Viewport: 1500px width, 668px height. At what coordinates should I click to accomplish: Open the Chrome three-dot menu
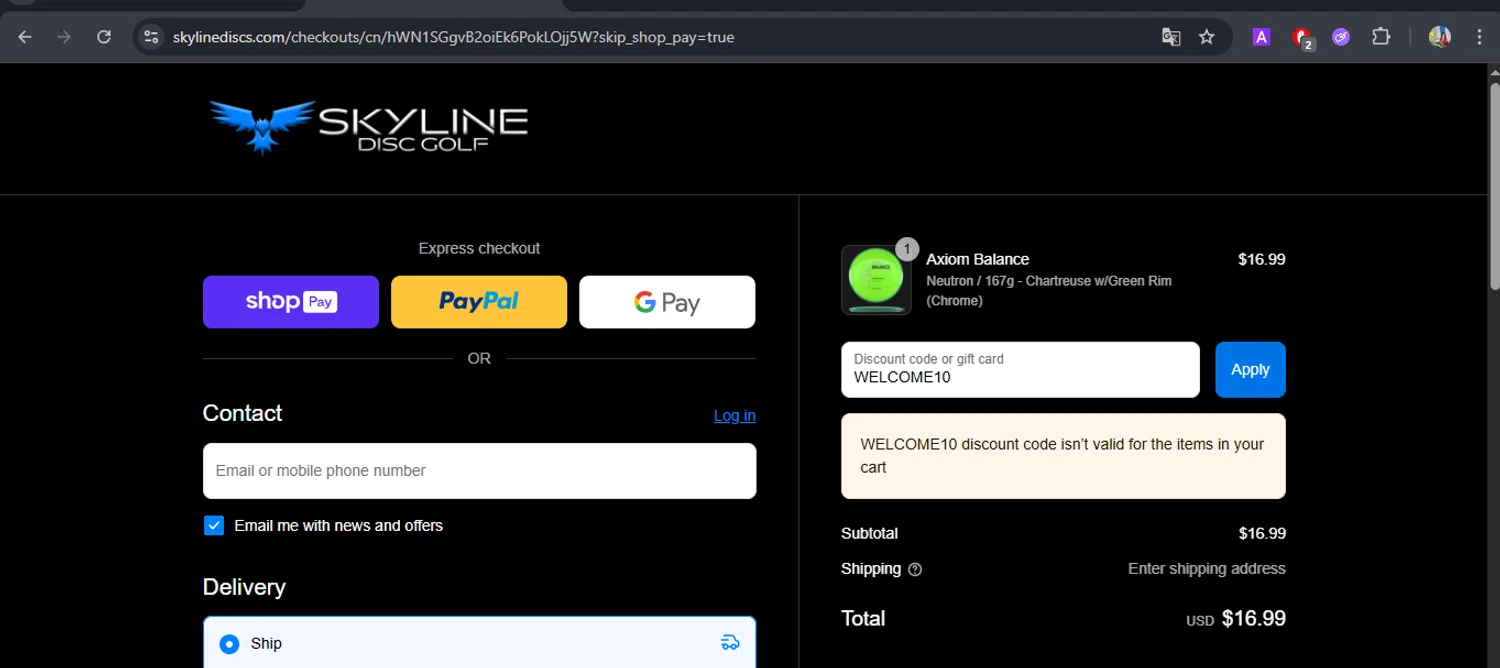tap(1479, 37)
